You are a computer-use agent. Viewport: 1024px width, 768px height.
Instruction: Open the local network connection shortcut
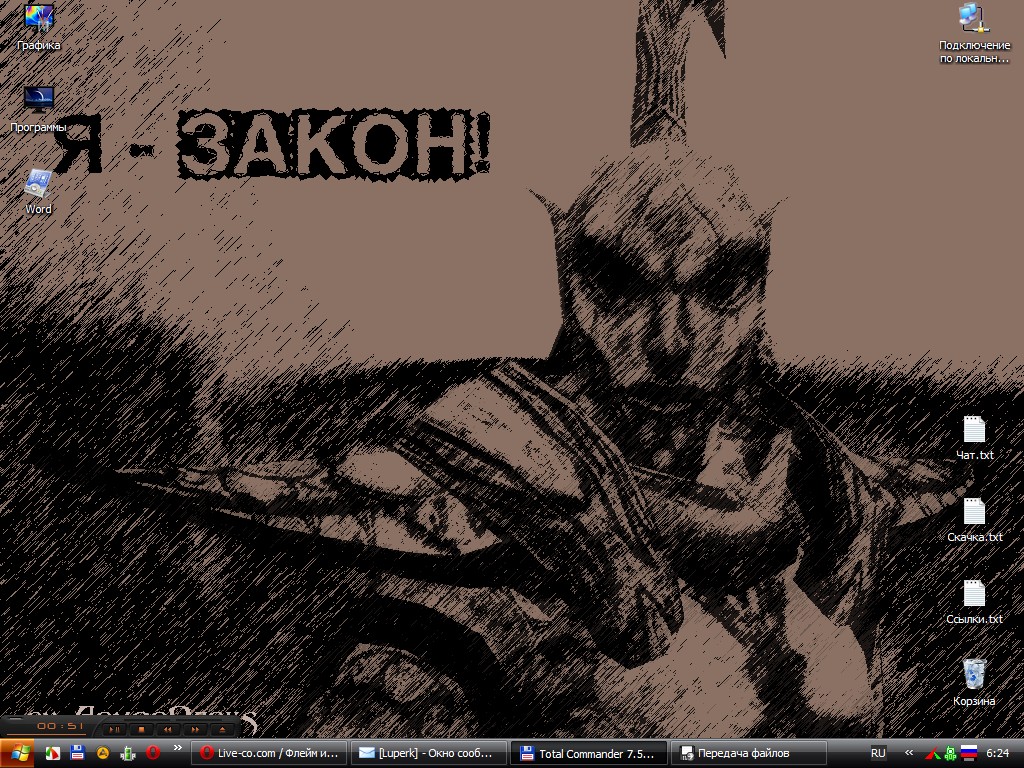(x=973, y=20)
